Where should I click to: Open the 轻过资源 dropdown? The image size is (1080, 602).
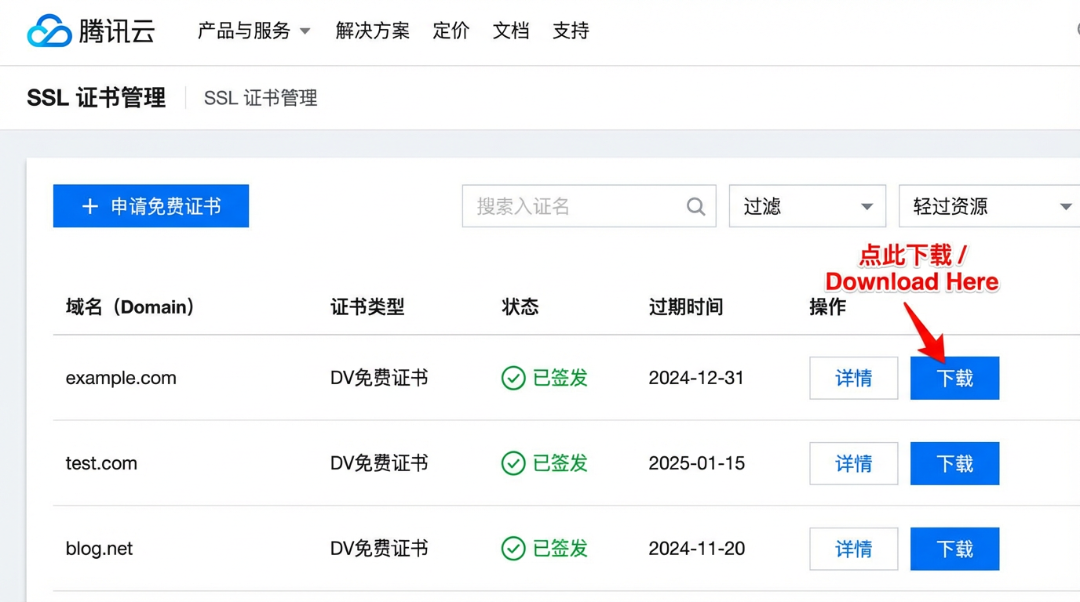[x=990, y=206]
